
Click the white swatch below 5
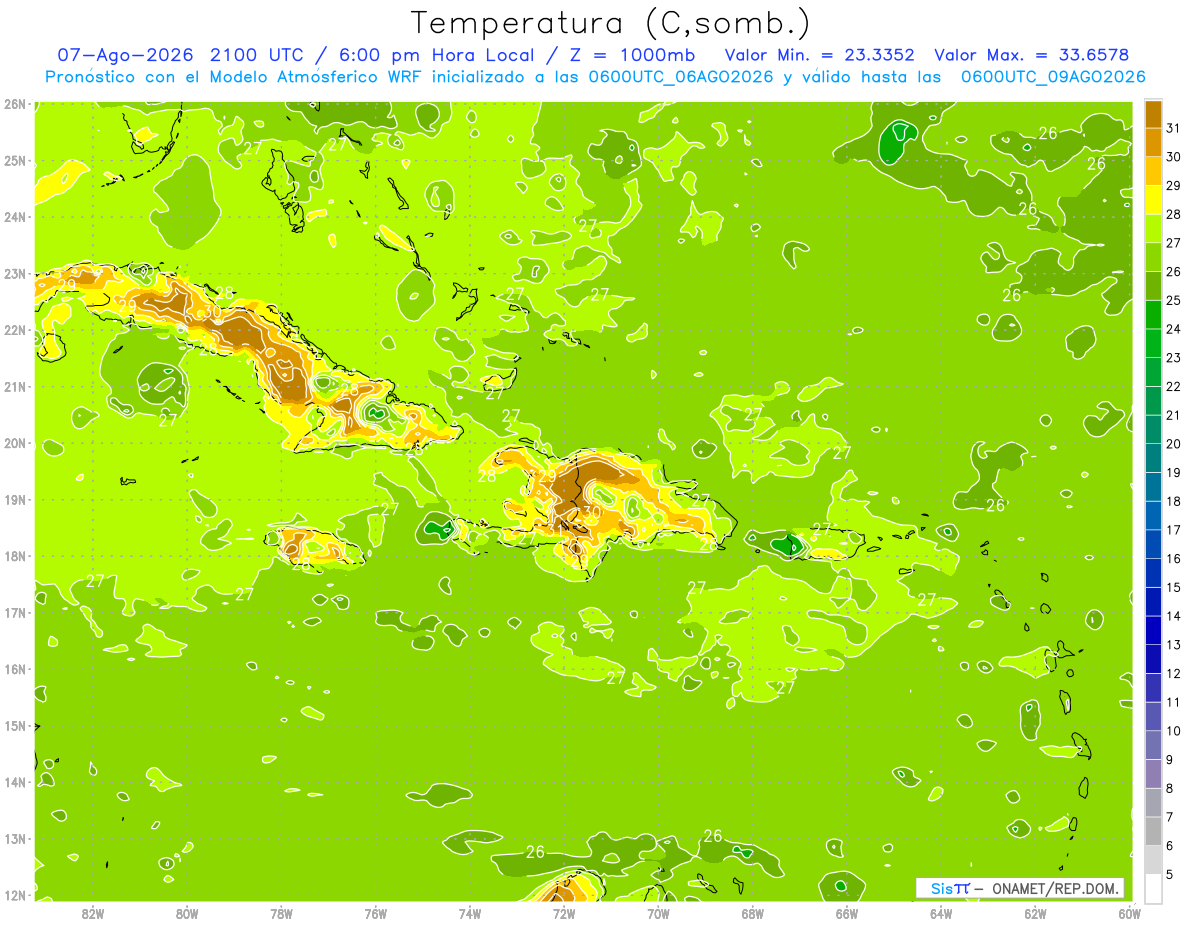(1153, 888)
